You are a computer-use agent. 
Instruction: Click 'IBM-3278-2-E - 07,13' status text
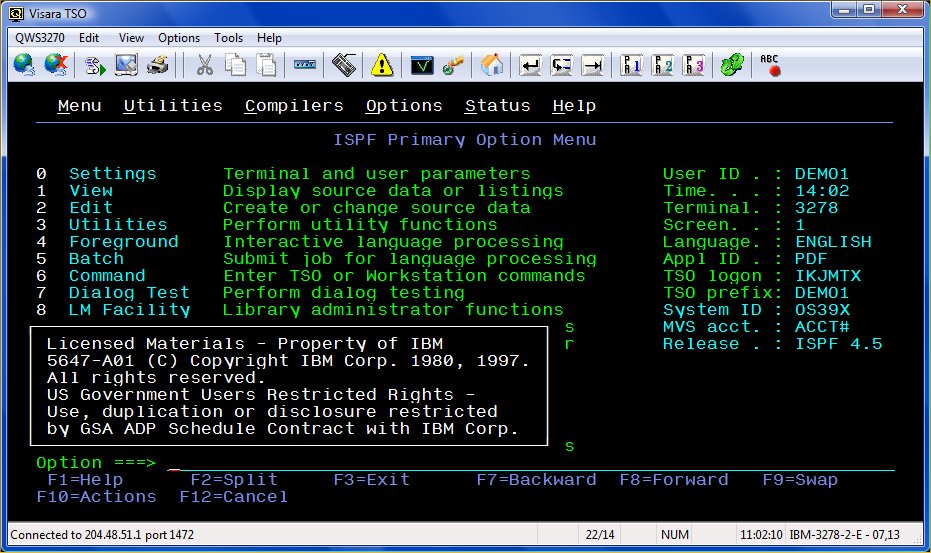[844, 535]
